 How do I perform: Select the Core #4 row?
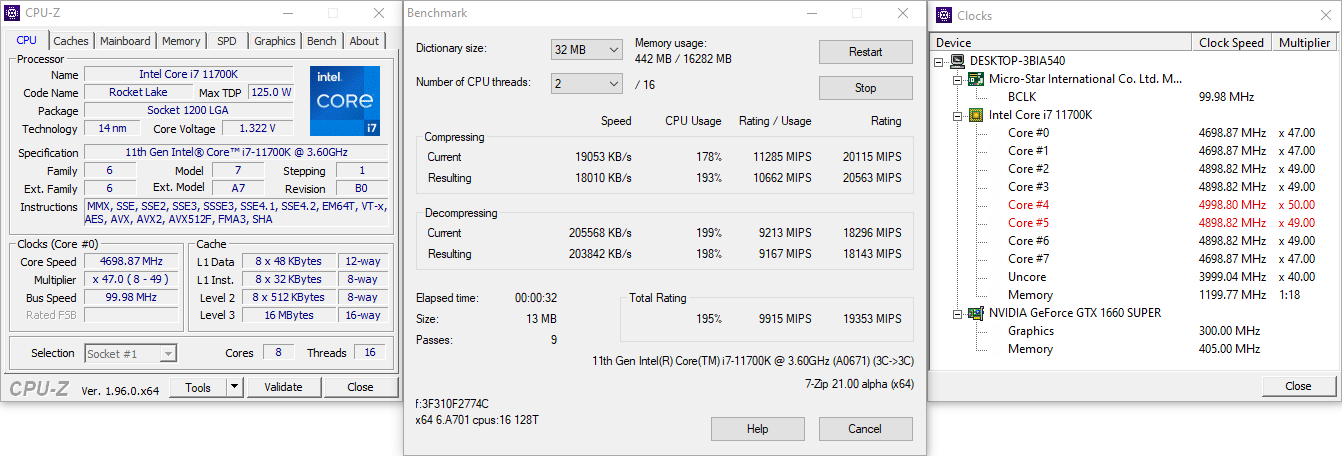tap(1028, 205)
